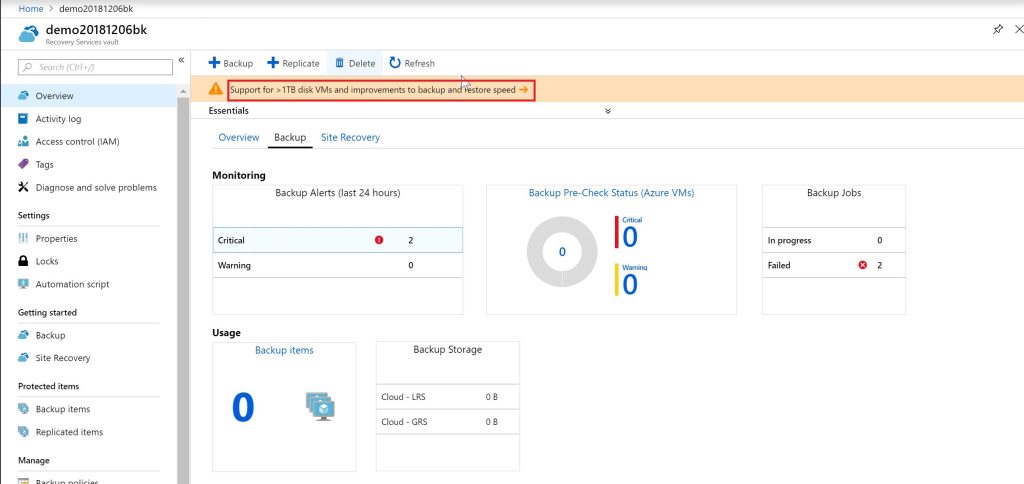Click the Critical backup alerts row

338,240
